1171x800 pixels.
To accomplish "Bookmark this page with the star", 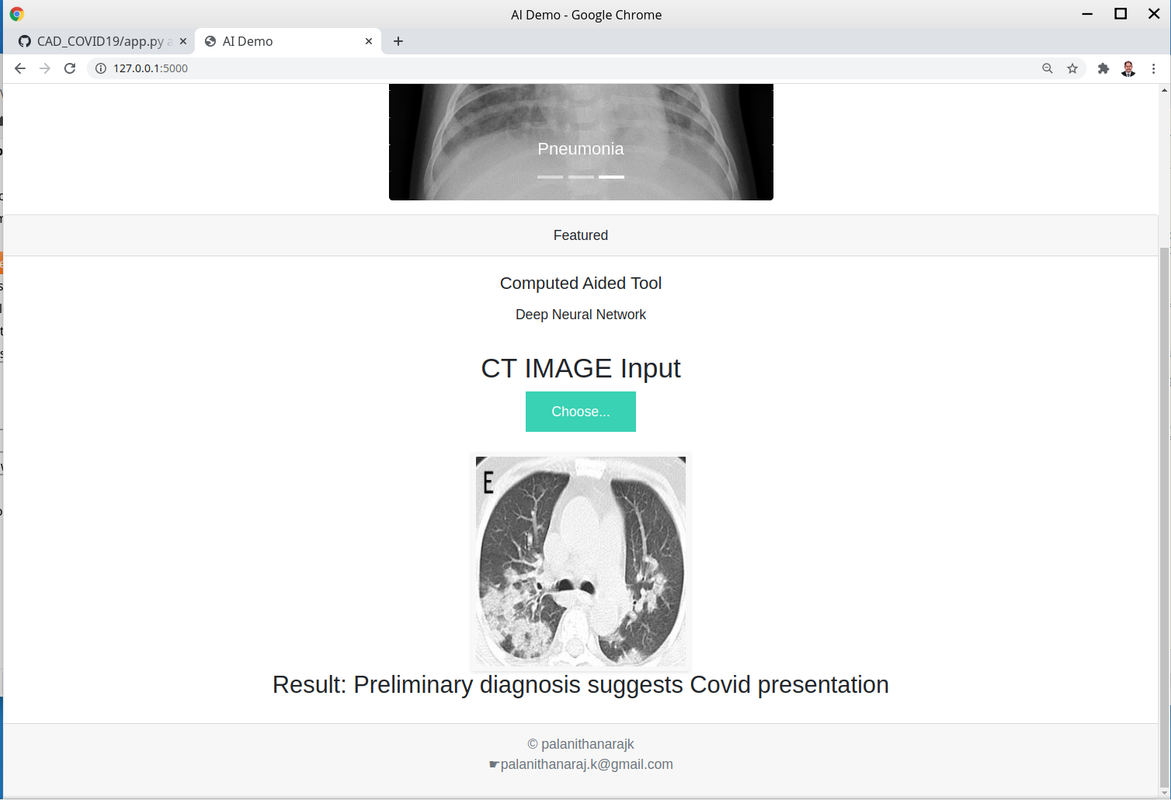I will [1072, 68].
